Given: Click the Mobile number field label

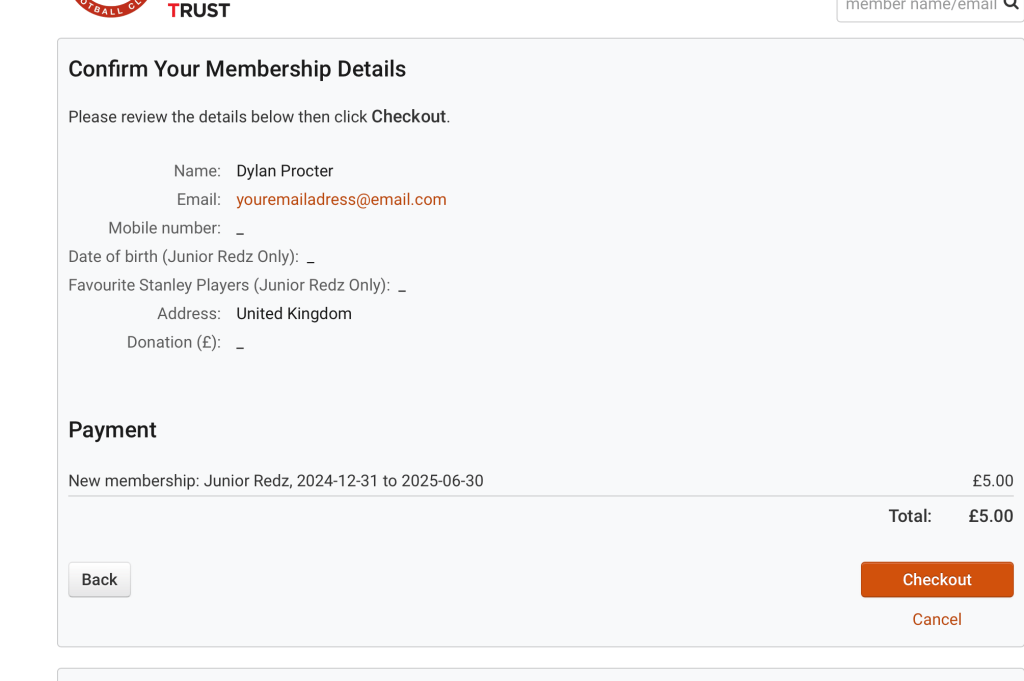Looking at the screenshot, I should coord(164,228).
